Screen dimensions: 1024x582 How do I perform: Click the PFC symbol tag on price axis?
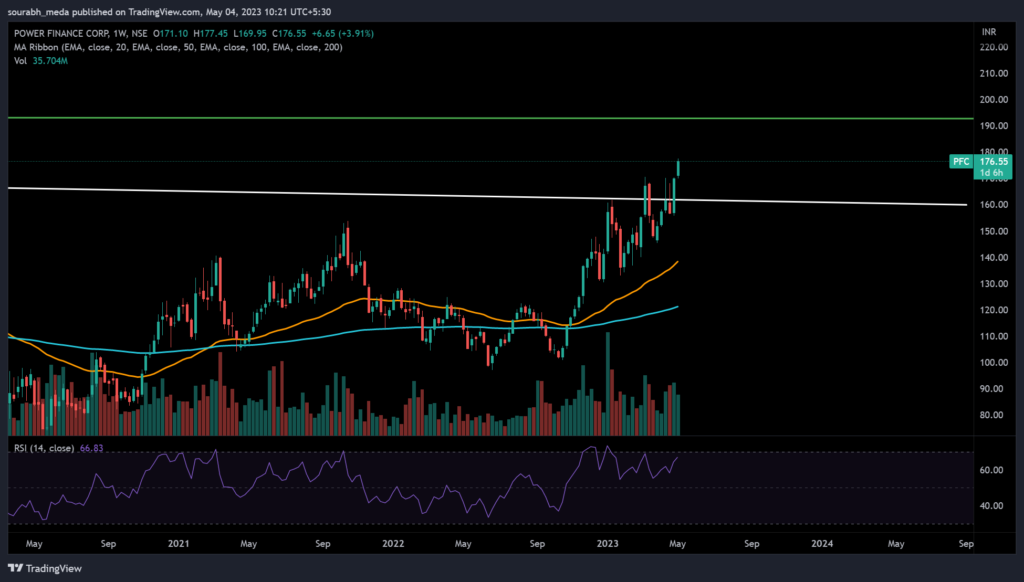(x=961, y=161)
